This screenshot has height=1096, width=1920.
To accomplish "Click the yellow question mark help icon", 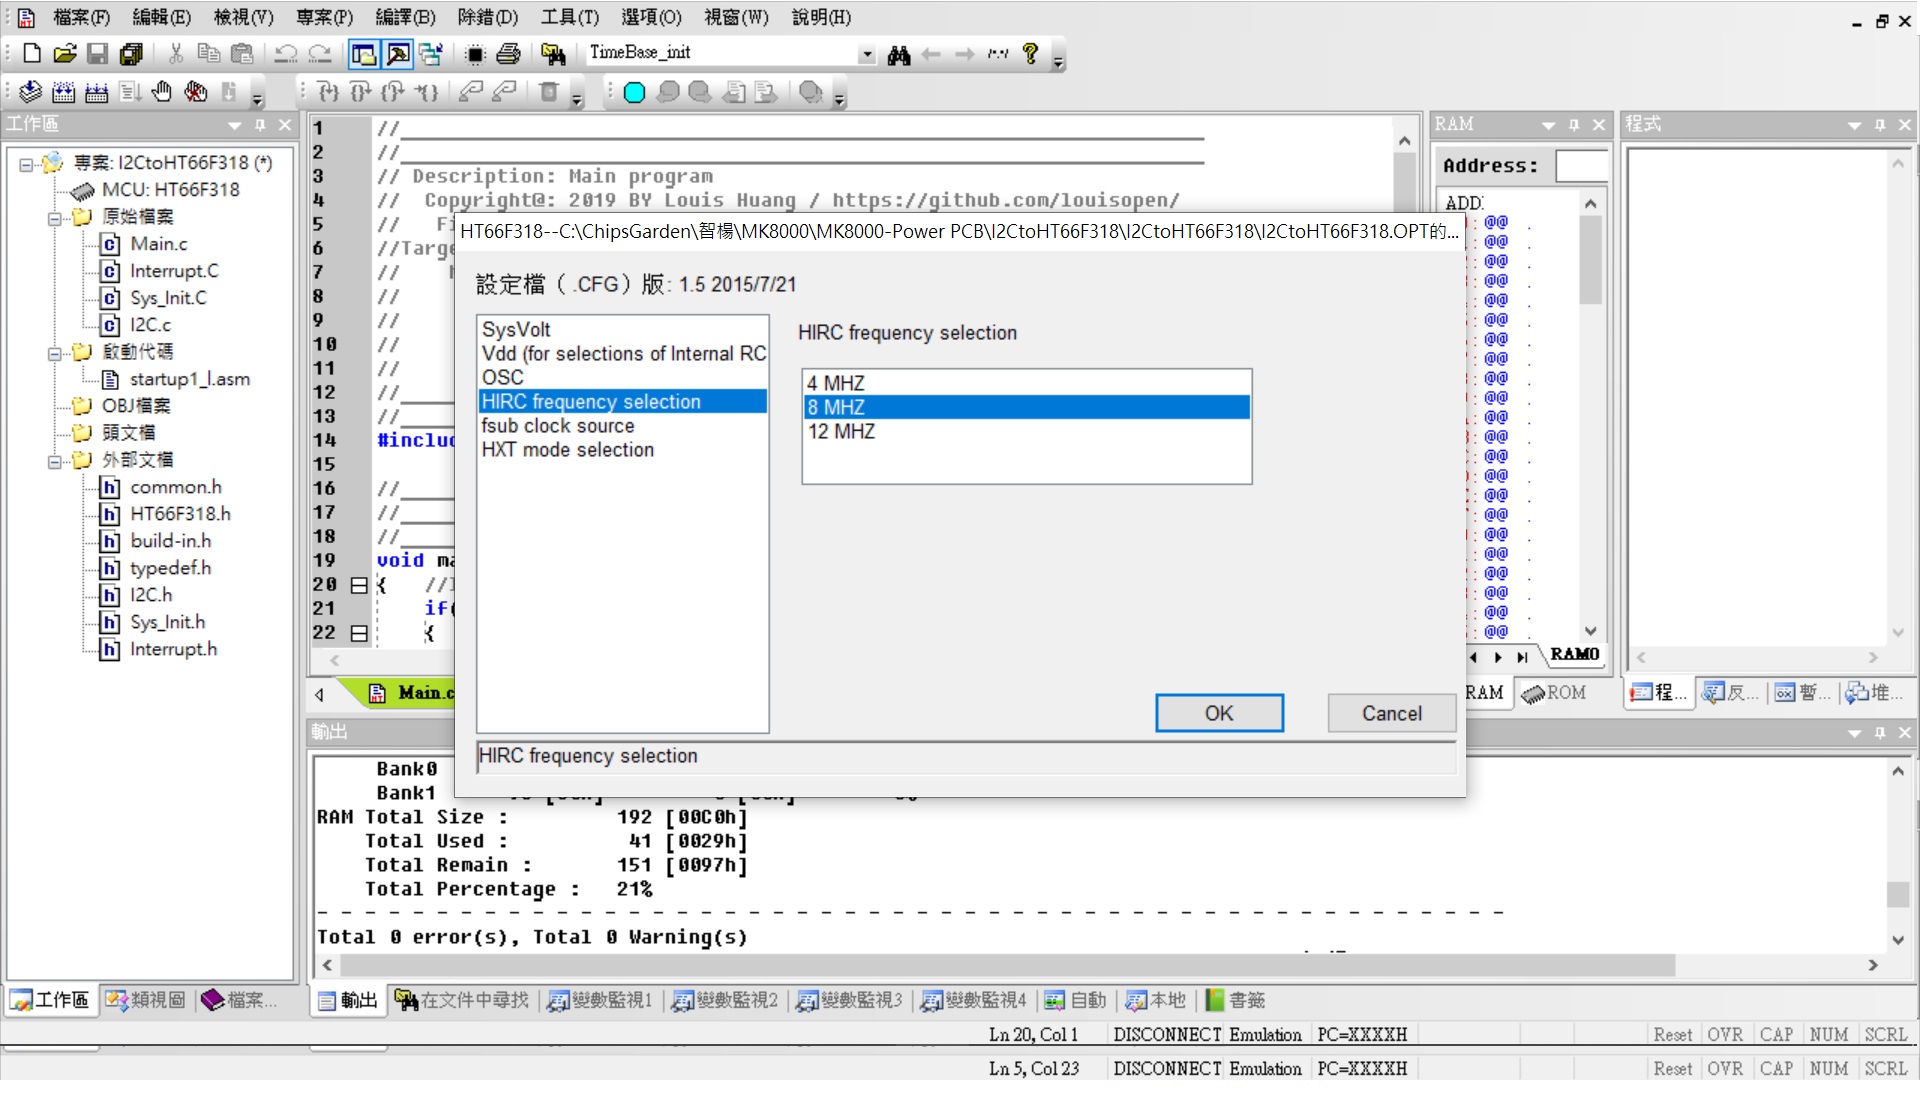I will coord(1030,54).
